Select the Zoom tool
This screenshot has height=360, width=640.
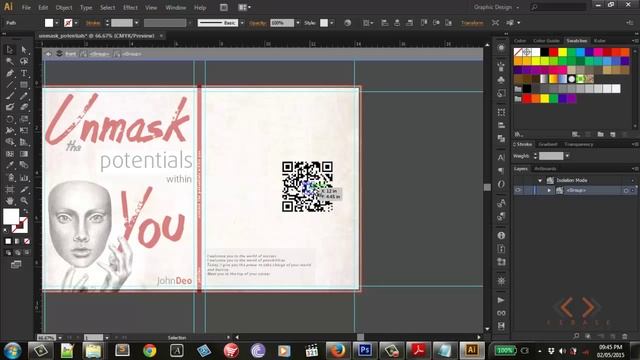[24, 201]
